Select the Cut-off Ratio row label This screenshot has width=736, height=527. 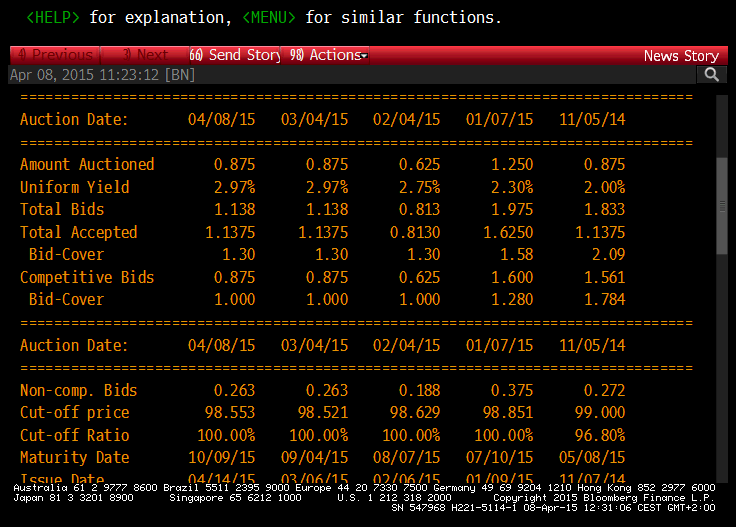(75, 435)
